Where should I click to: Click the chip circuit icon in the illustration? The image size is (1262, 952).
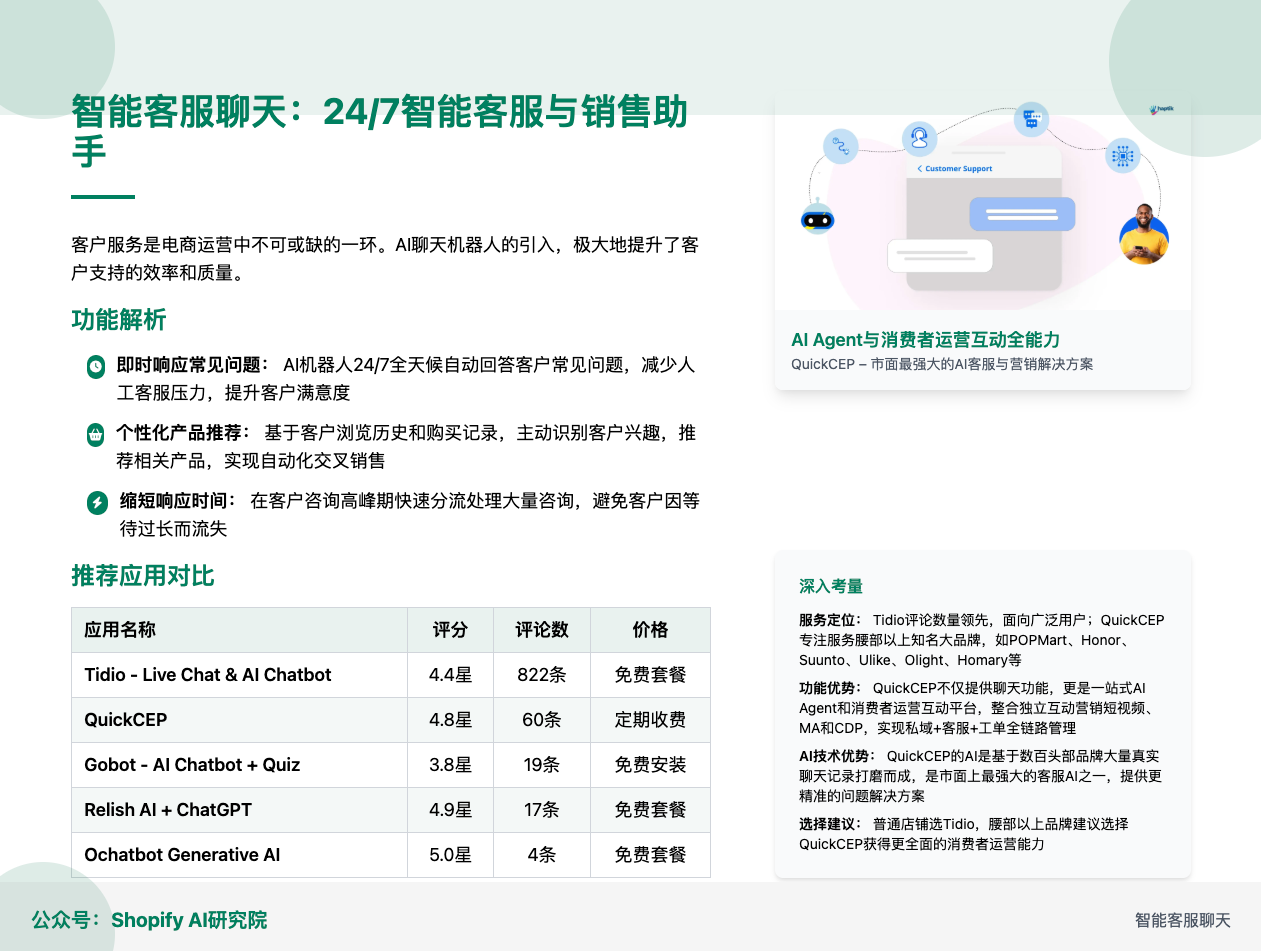1123,156
